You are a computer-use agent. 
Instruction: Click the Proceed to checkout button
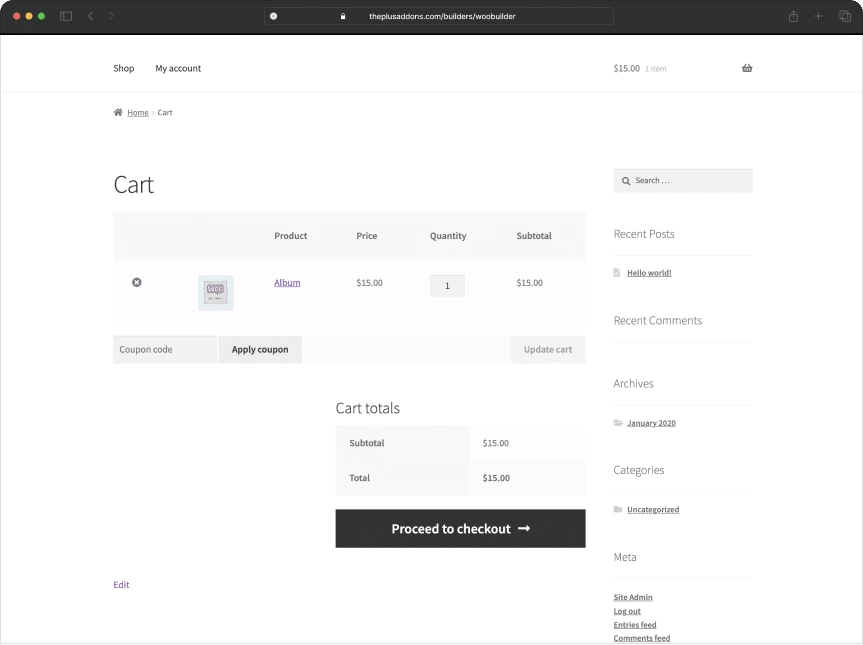point(460,528)
